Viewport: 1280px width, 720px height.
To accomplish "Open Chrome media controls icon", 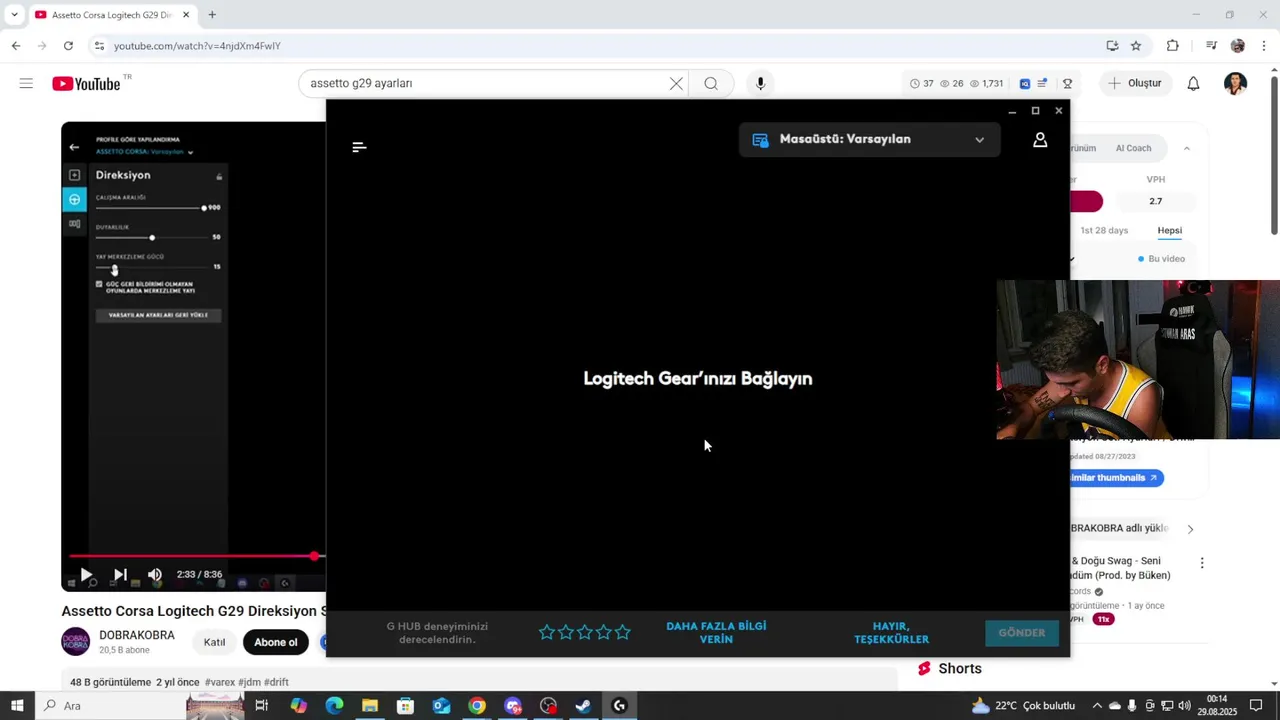I will 1211,46.
